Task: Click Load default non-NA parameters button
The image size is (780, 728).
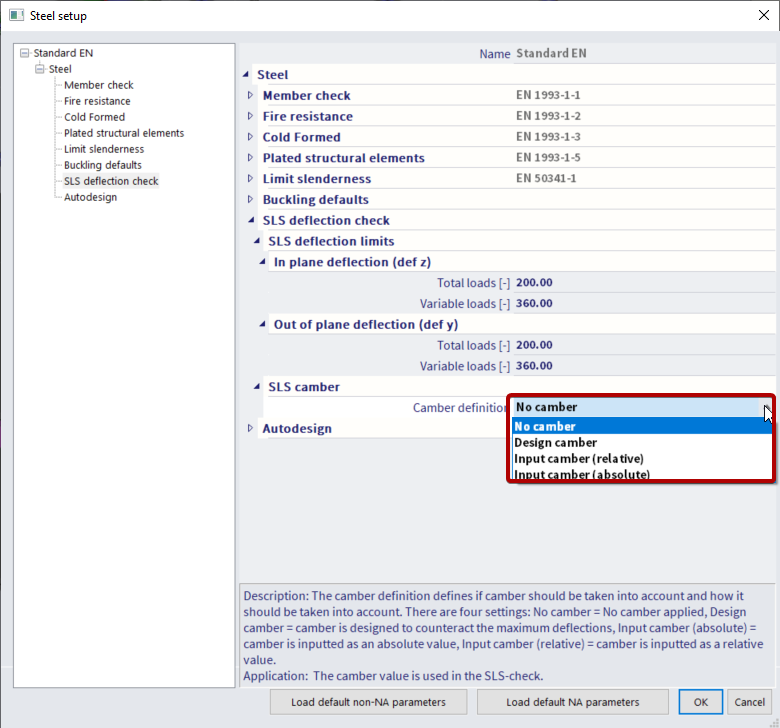Action: pyautogui.click(x=367, y=702)
